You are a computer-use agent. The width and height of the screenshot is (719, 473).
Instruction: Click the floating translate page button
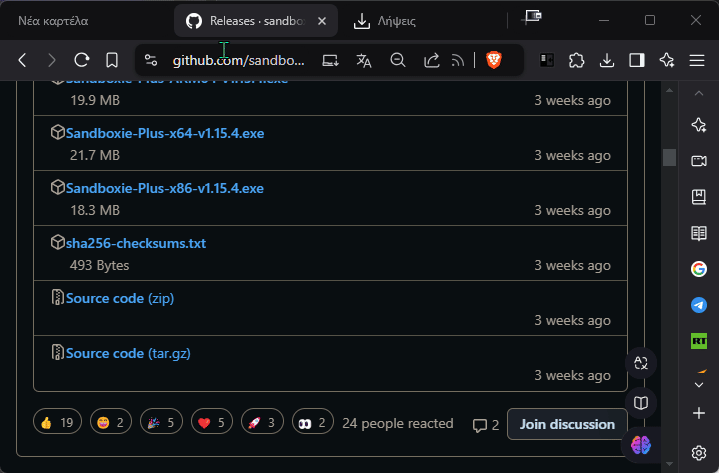pyautogui.click(x=641, y=363)
